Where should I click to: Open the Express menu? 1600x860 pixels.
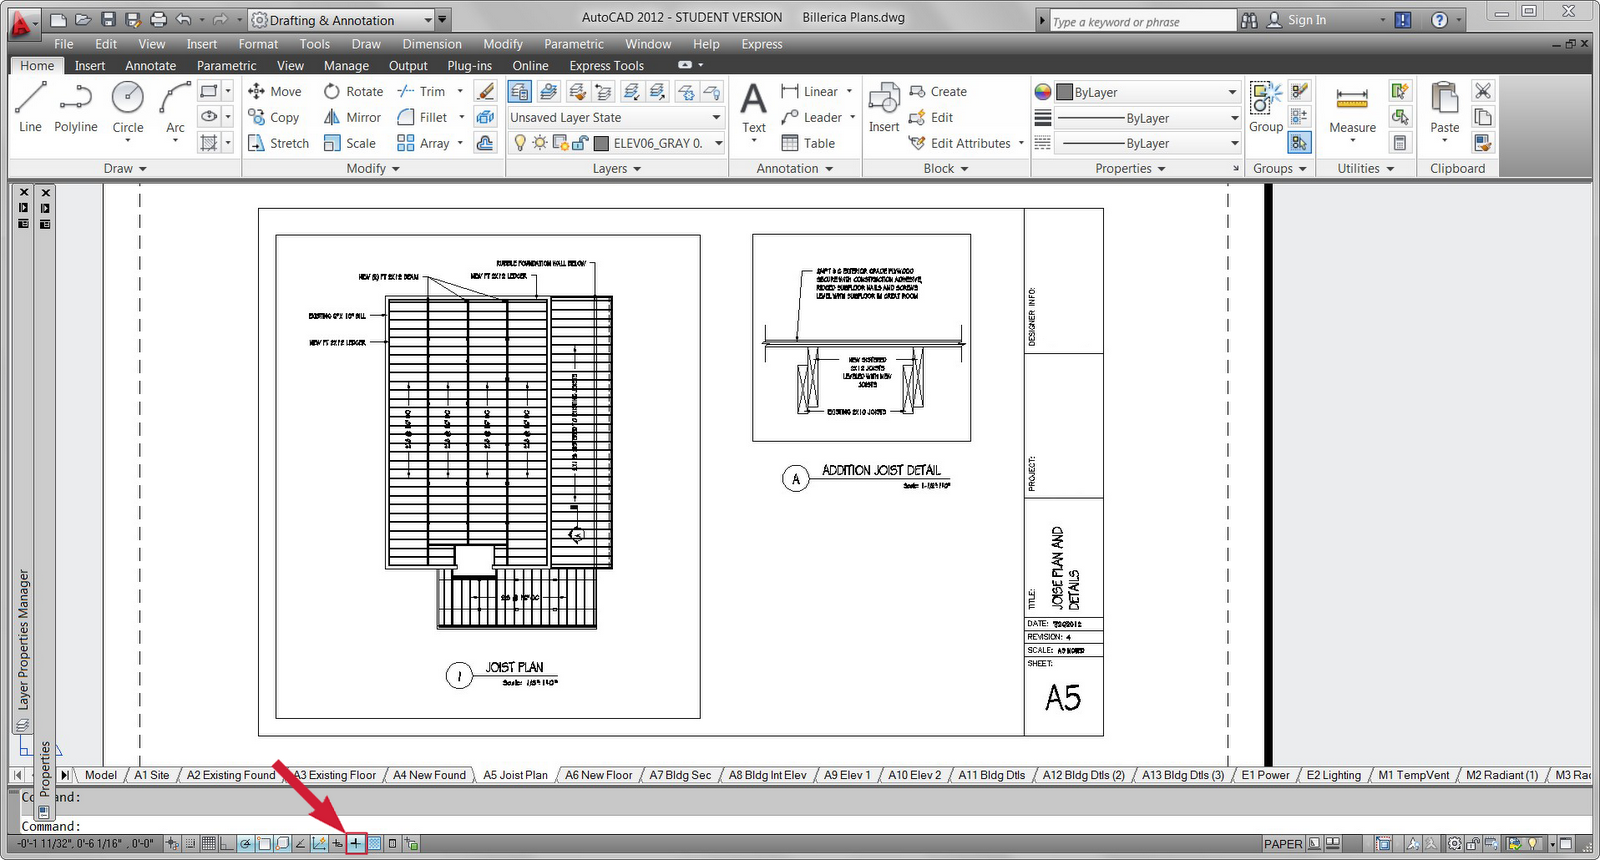(762, 44)
